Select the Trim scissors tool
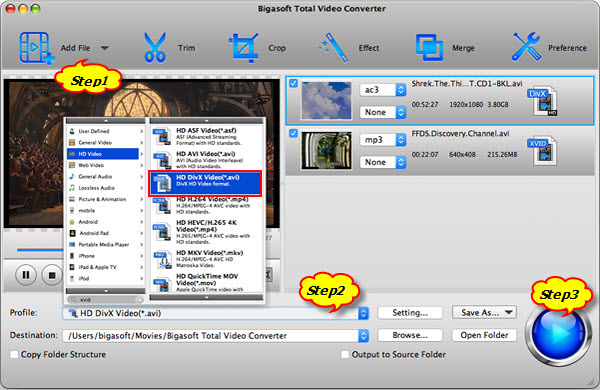Screen dimensions: 600x390 tap(155, 48)
